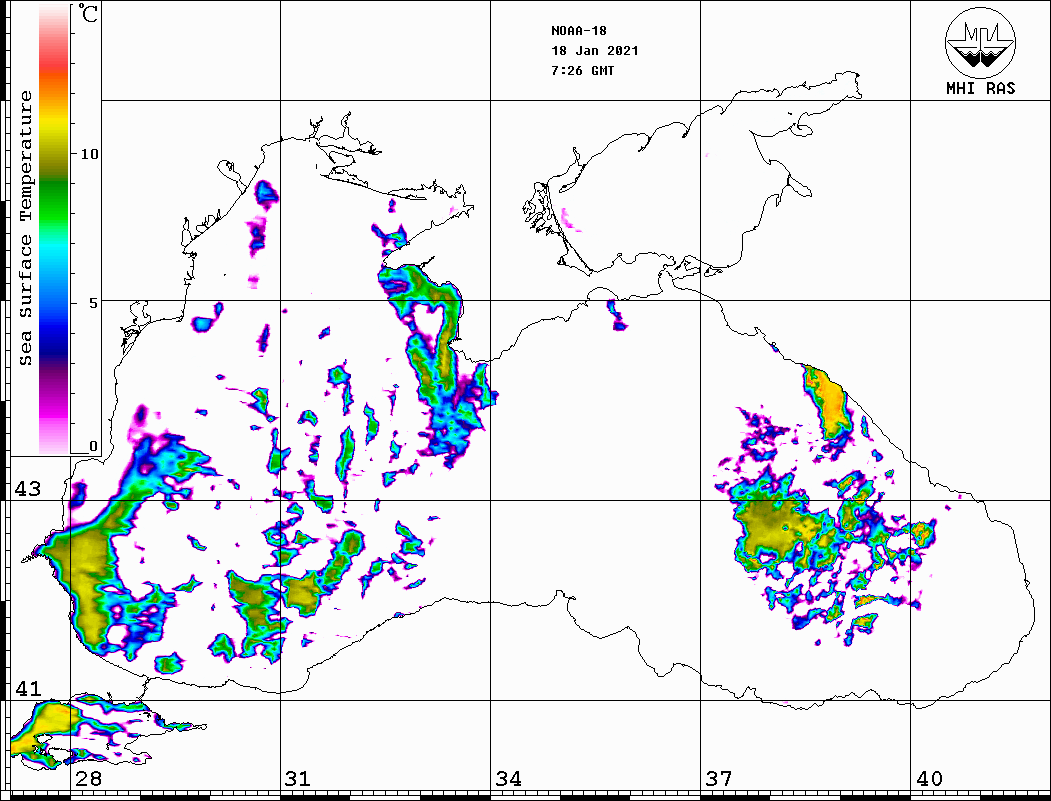Click the longitude label '37'
This screenshot has height=801, width=1051.
pyautogui.click(x=719, y=778)
